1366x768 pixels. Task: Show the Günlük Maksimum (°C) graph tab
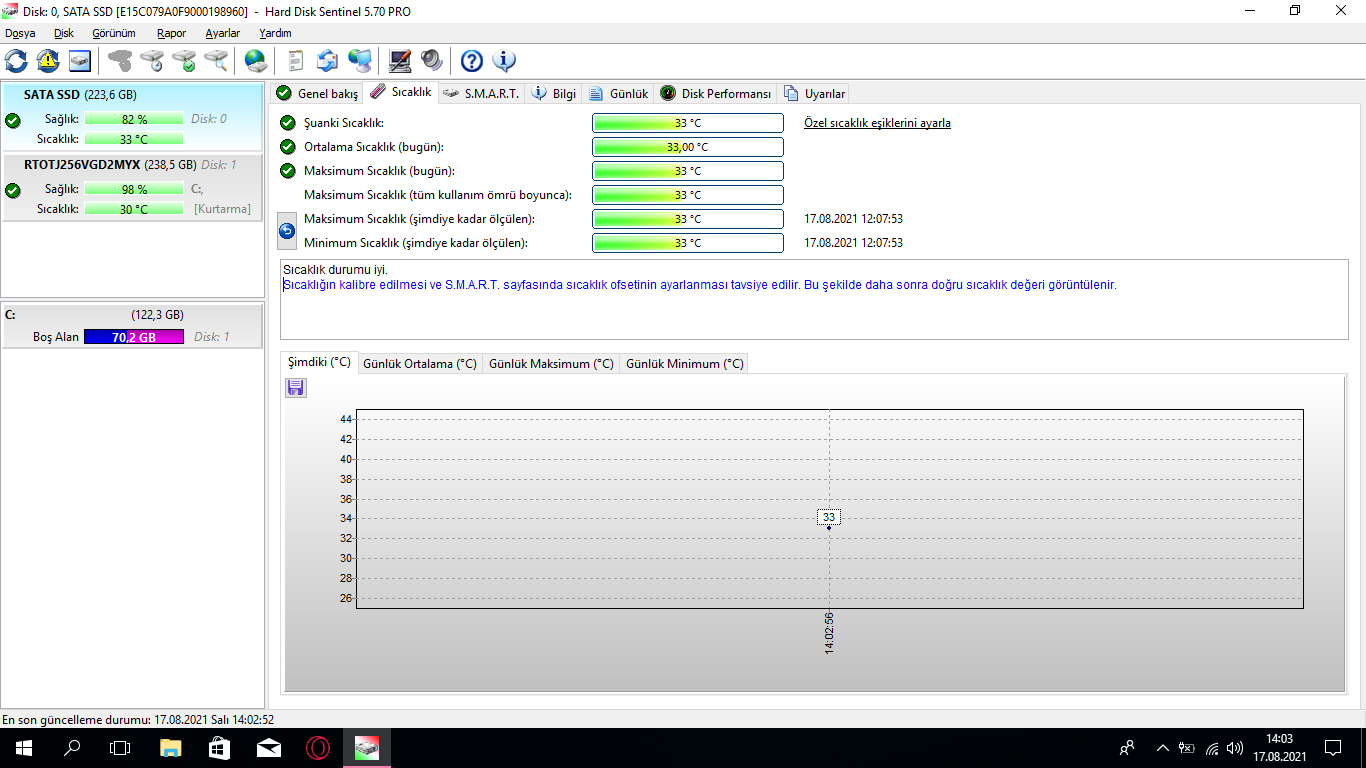pyautogui.click(x=551, y=364)
